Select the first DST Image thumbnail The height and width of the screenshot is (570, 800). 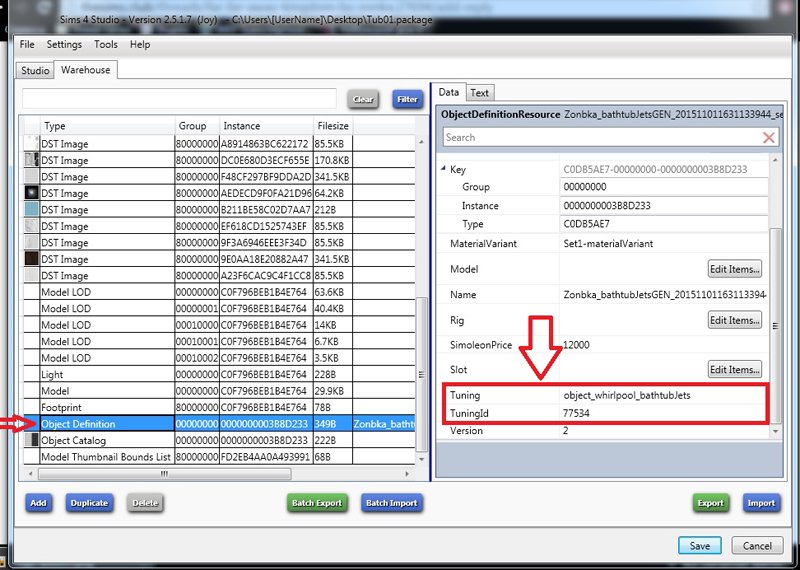[x=31, y=144]
